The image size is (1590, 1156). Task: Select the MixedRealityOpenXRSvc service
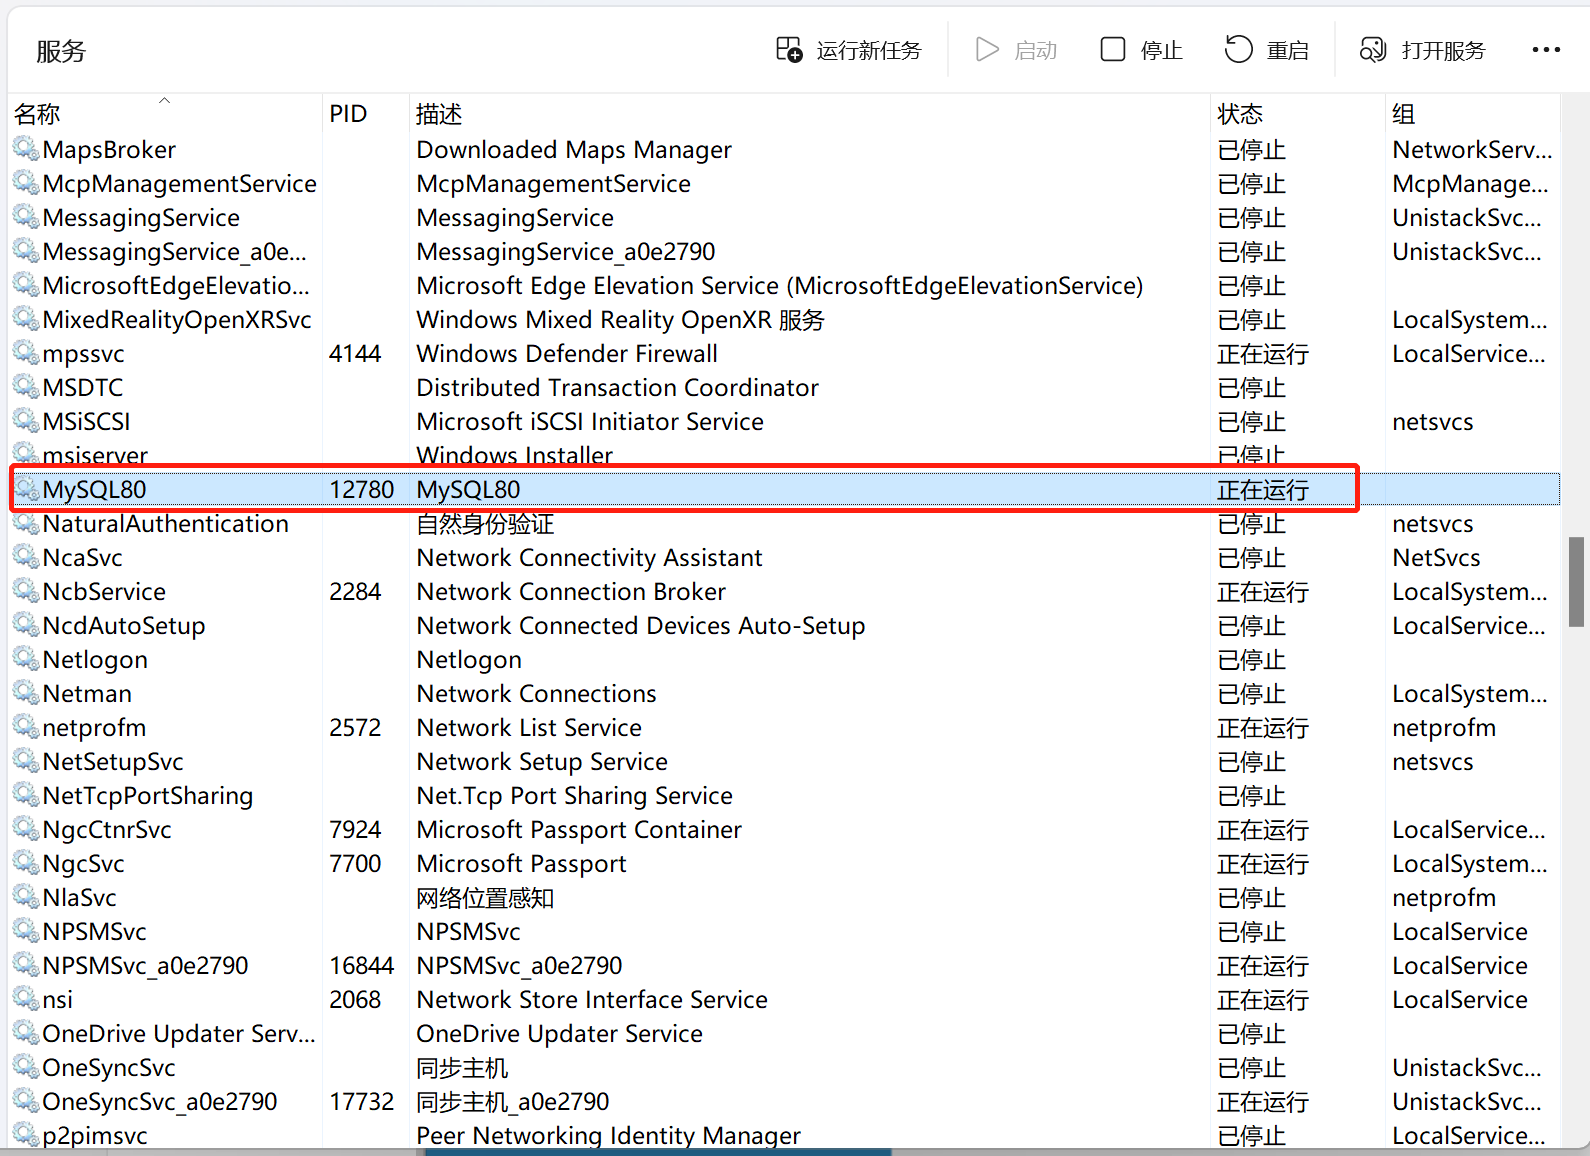click(177, 319)
